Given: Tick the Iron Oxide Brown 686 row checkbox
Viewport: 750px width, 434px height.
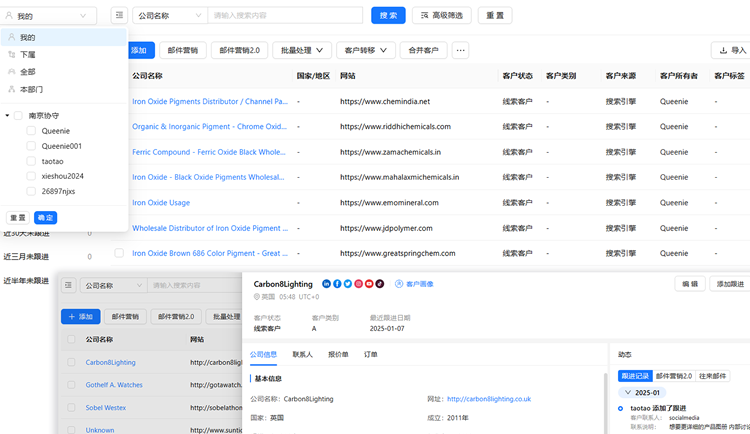Looking at the screenshot, I should [x=119, y=253].
